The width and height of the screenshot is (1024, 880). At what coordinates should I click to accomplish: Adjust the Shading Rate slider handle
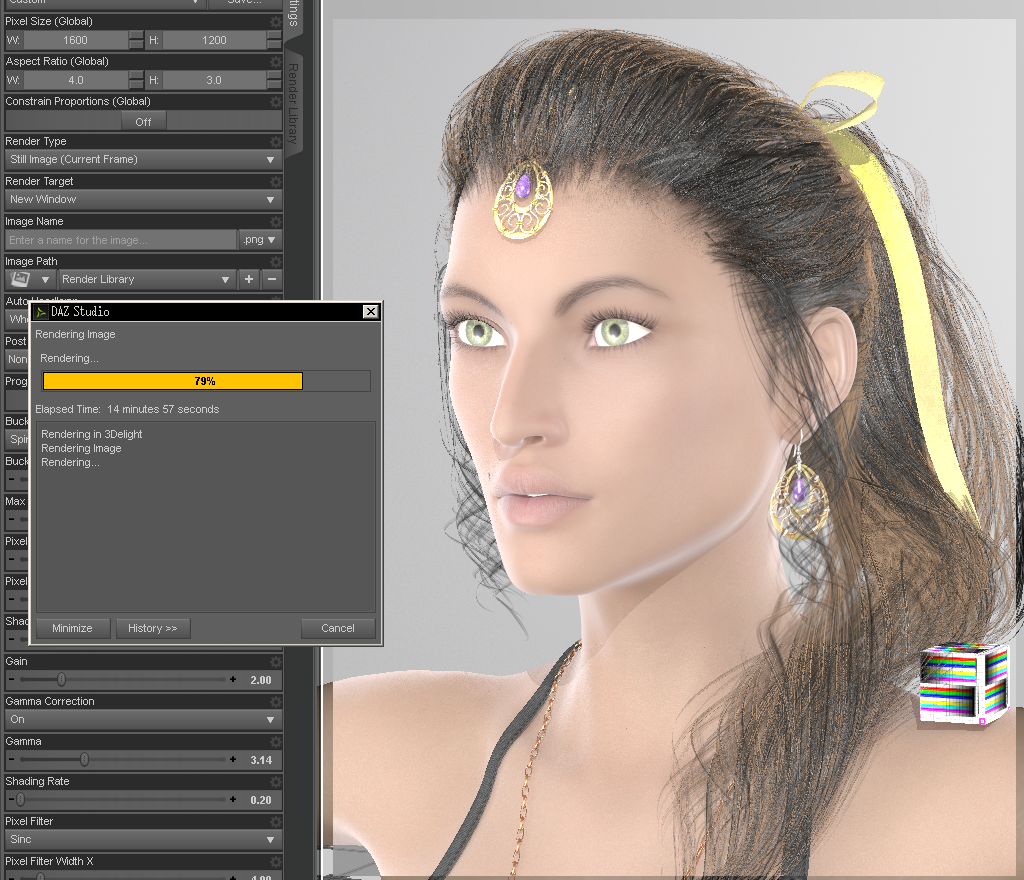pyautogui.click(x=20, y=799)
